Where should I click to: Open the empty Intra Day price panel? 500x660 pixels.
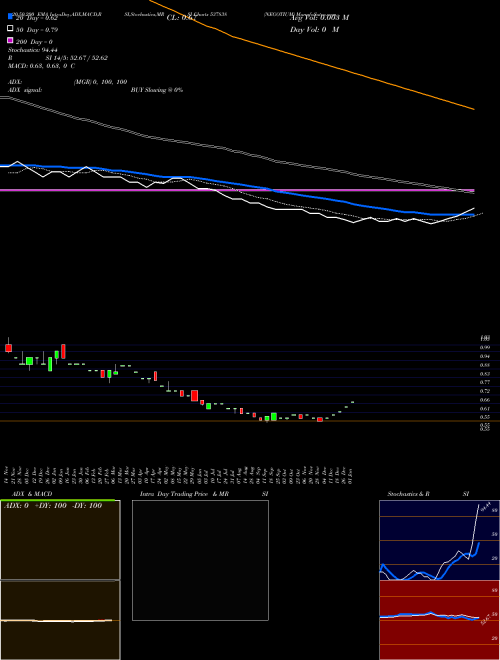[x=200, y=560]
